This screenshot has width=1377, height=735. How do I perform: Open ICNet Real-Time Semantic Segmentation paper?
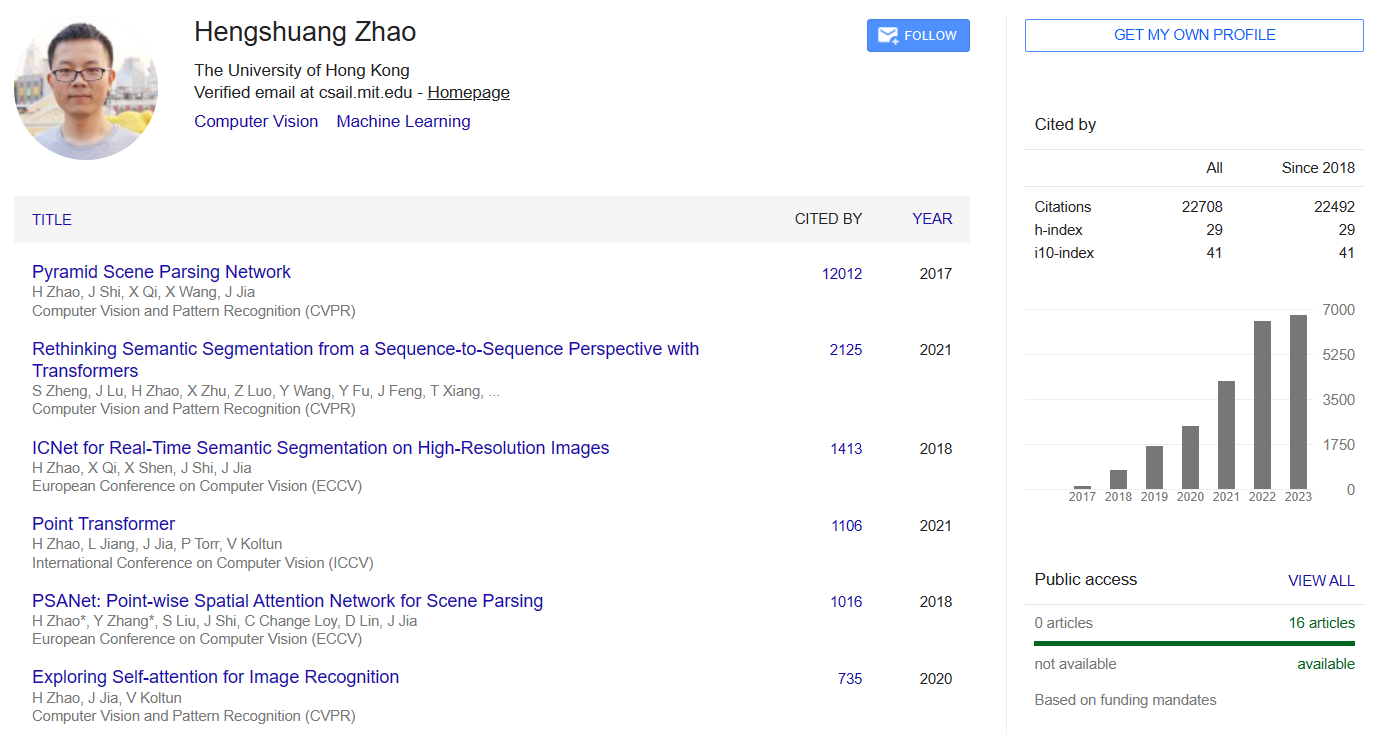[320, 448]
